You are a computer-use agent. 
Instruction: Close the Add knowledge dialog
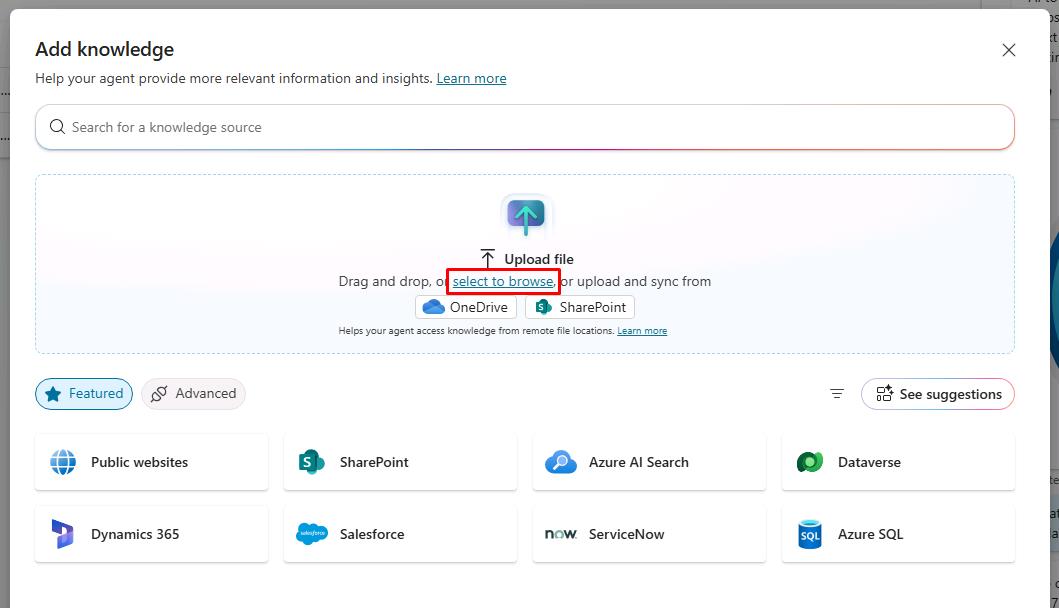(x=1008, y=50)
